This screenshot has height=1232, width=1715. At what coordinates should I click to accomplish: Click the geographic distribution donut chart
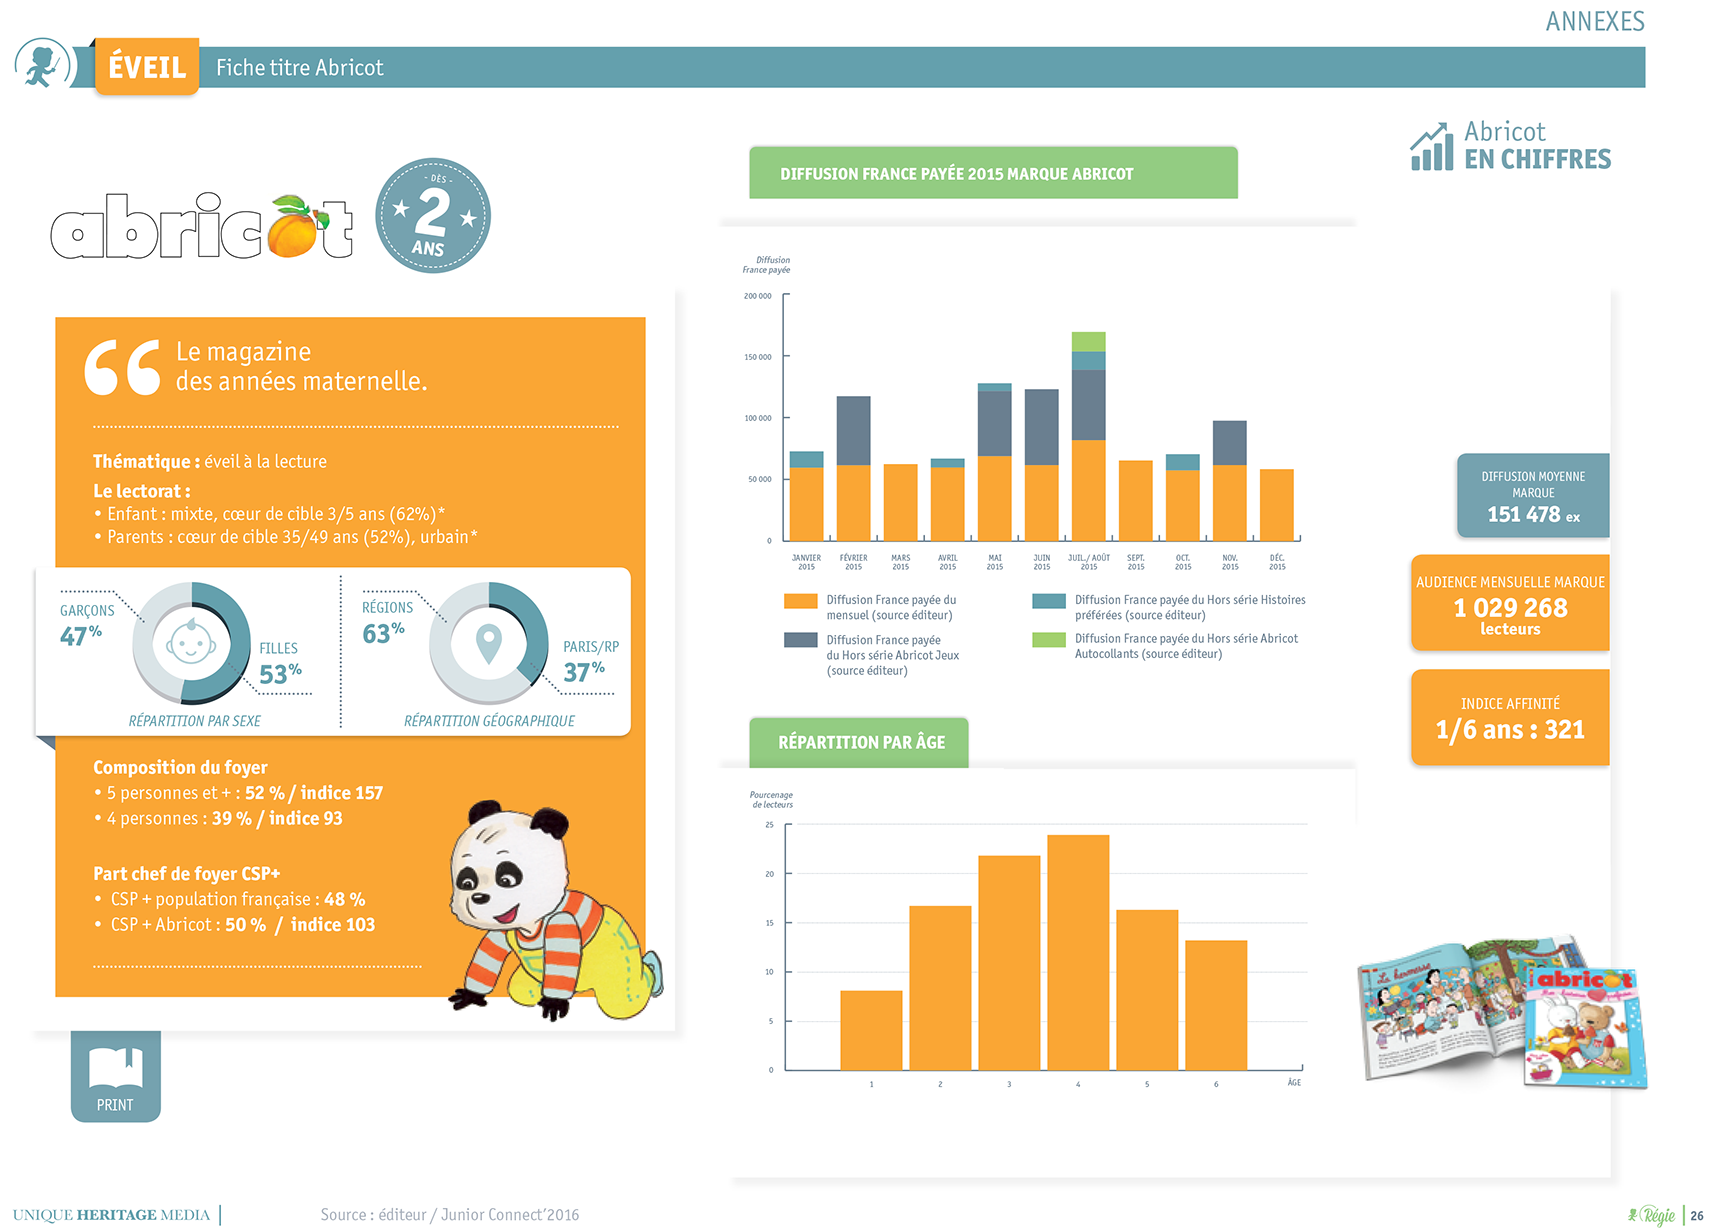pyautogui.click(x=489, y=643)
